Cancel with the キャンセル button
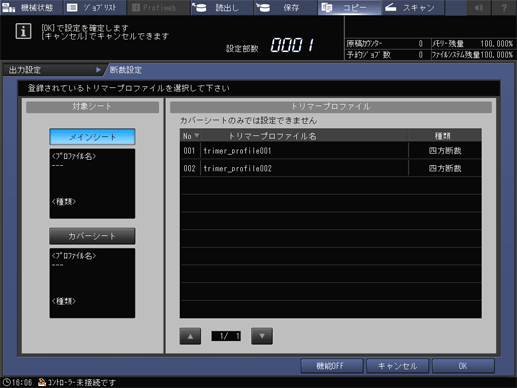 (x=397, y=366)
